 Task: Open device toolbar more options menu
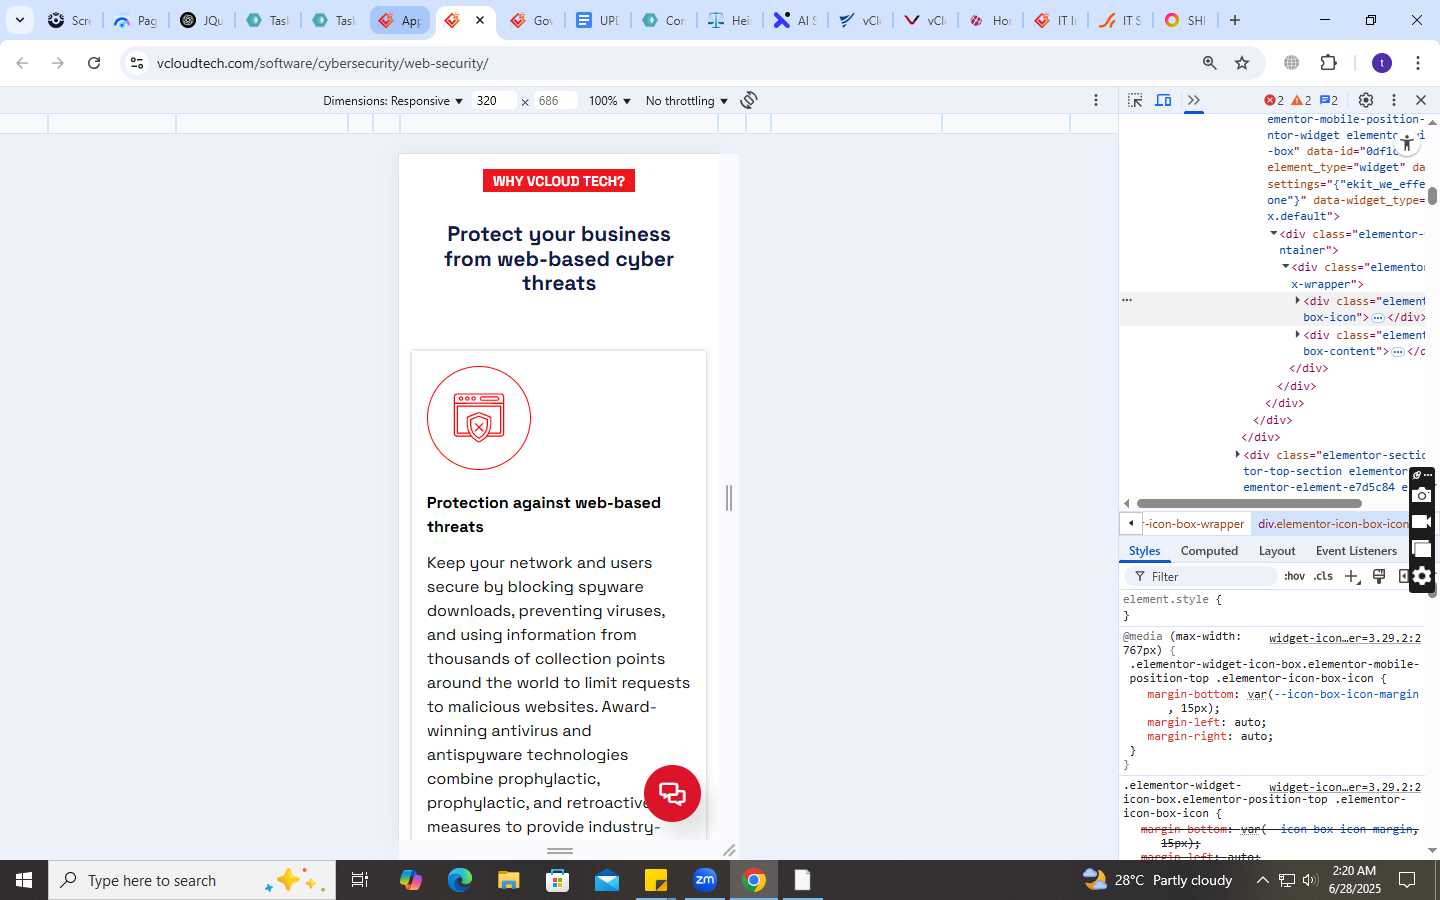click(x=1096, y=100)
